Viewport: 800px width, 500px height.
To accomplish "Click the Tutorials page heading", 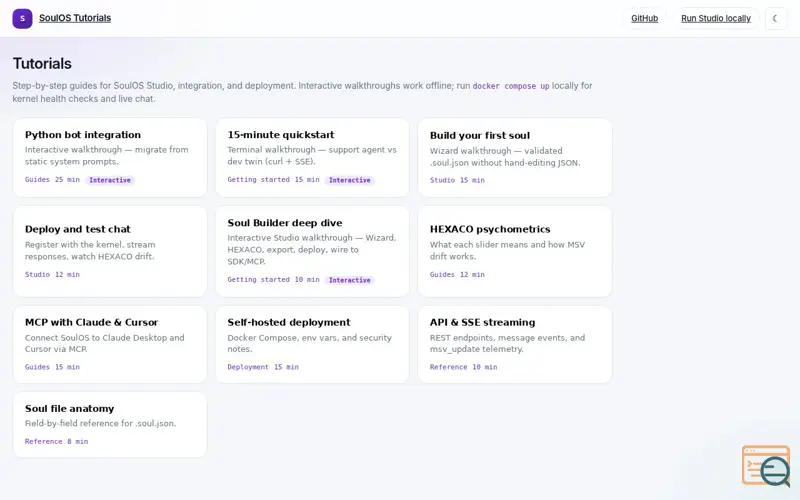I will tap(42, 63).
